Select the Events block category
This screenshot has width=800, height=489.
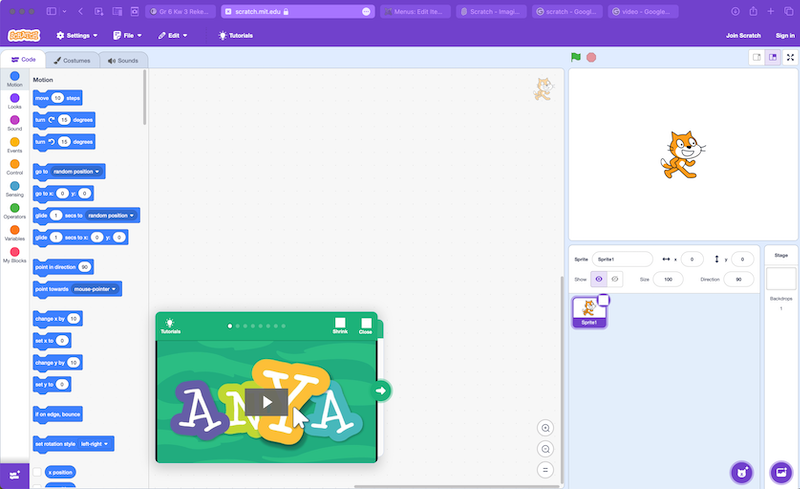click(14, 145)
